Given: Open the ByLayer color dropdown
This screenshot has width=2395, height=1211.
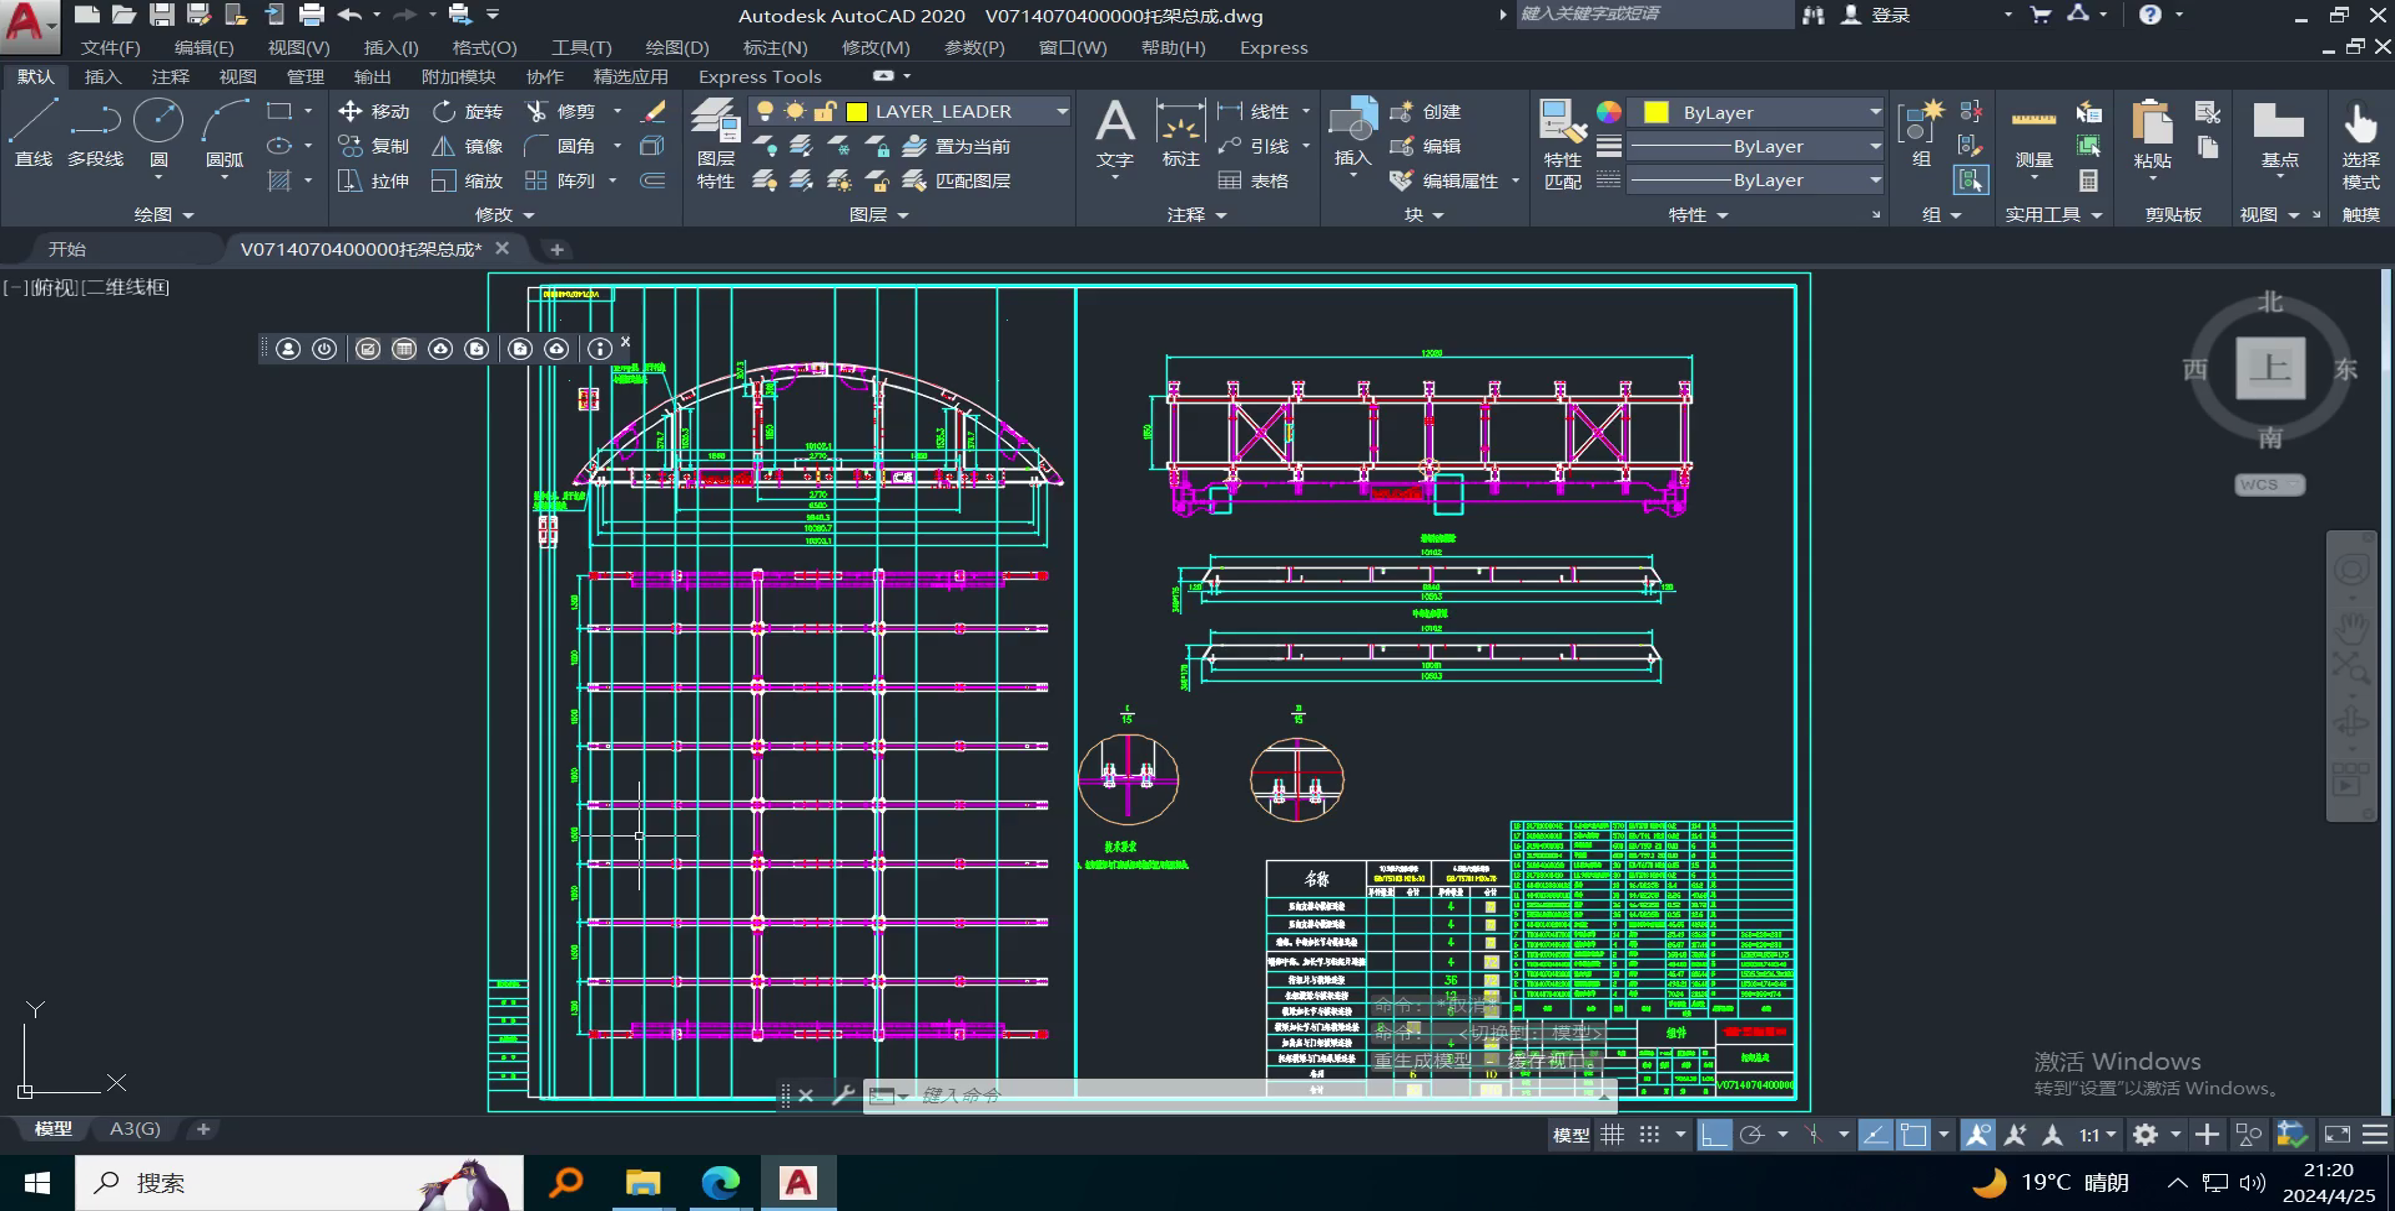Looking at the screenshot, I should point(1875,112).
